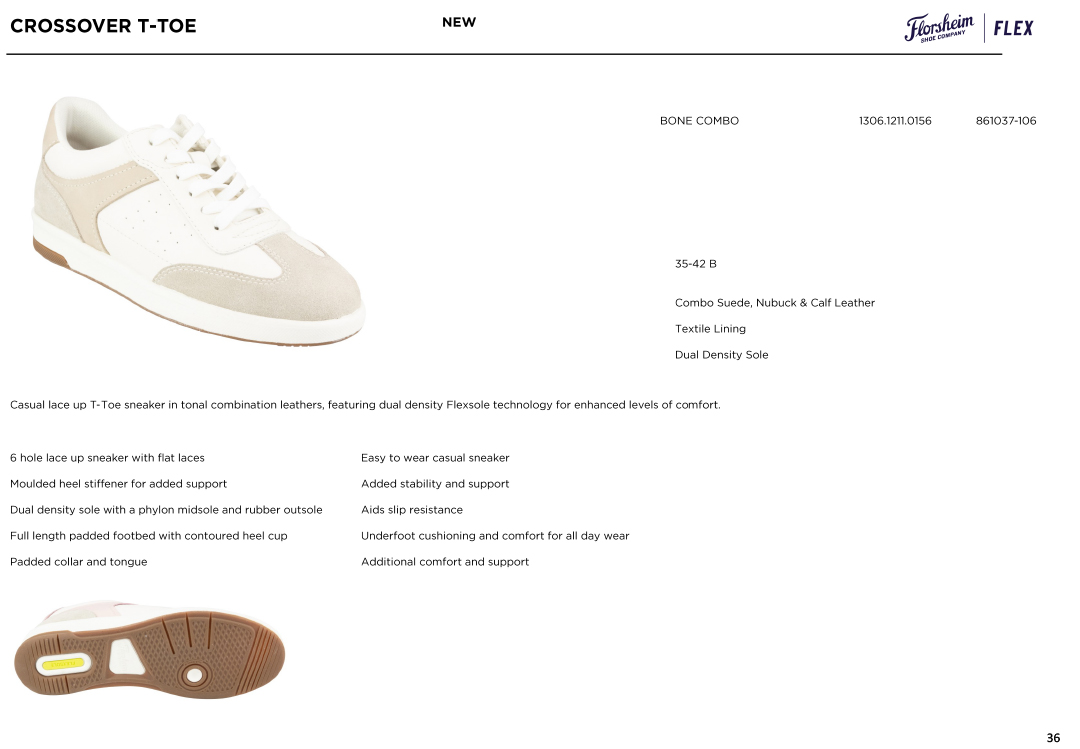Click the yellow label on the outsole

(60, 663)
